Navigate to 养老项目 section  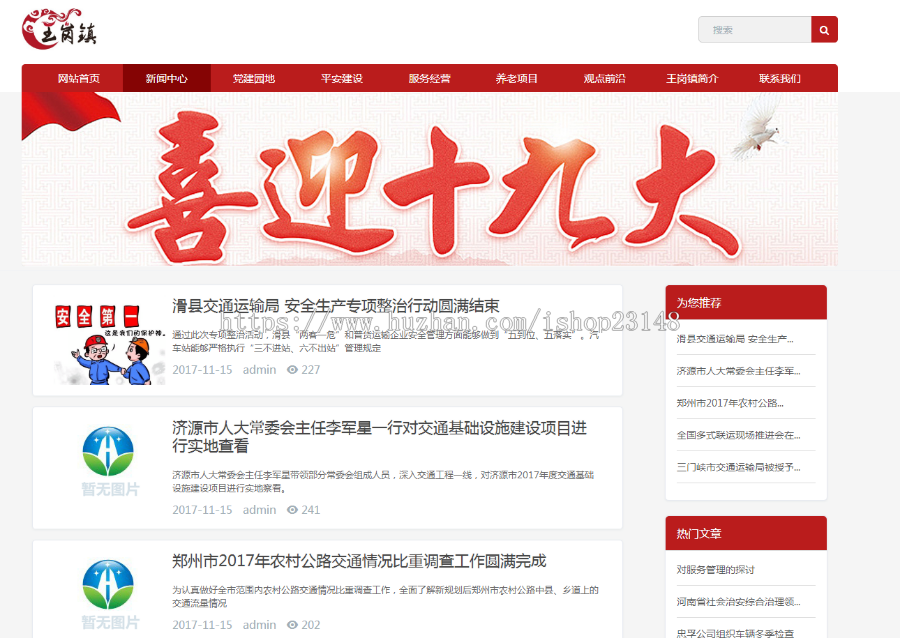pos(517,79)
